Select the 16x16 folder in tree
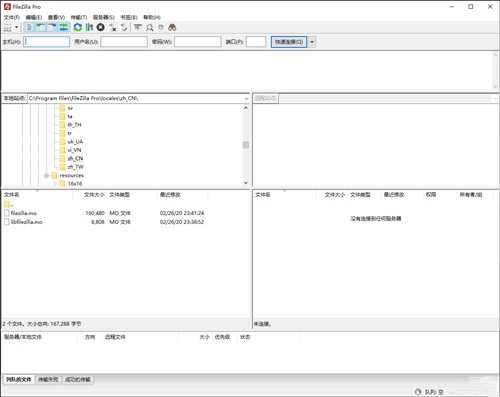Image resolution: width=500 pixels, height=397 pixels. point(75,184)
